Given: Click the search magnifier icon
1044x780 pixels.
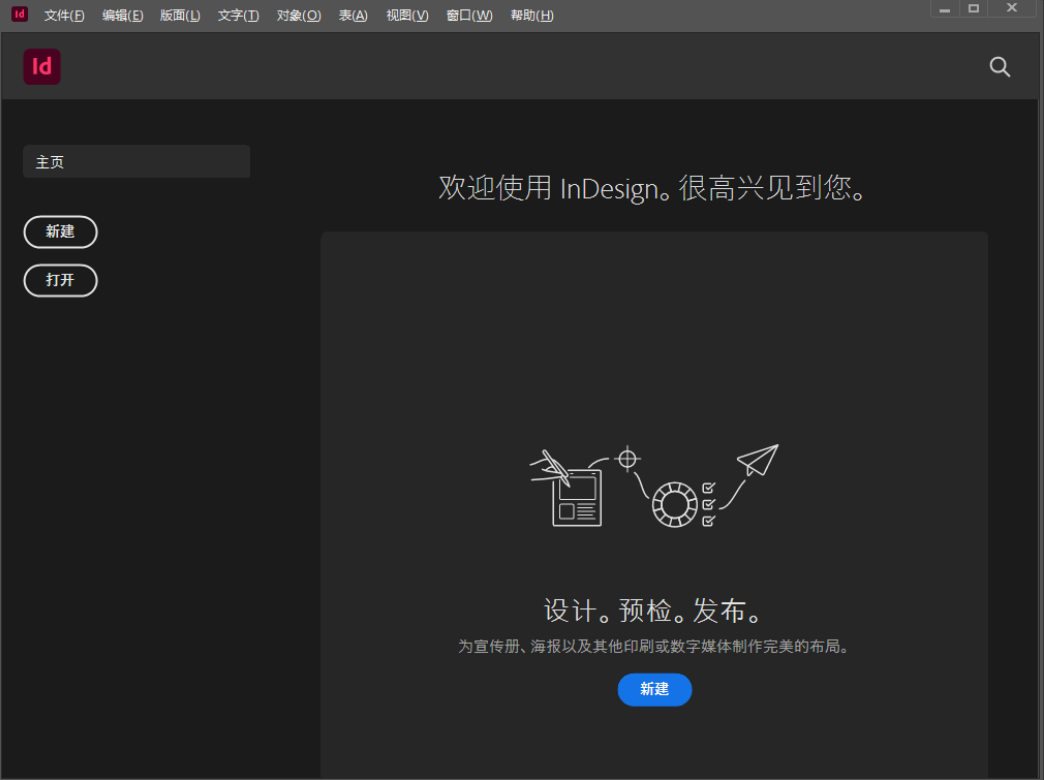Looking at the screenshot, I should pyautogui.click(x=999, y=67).
